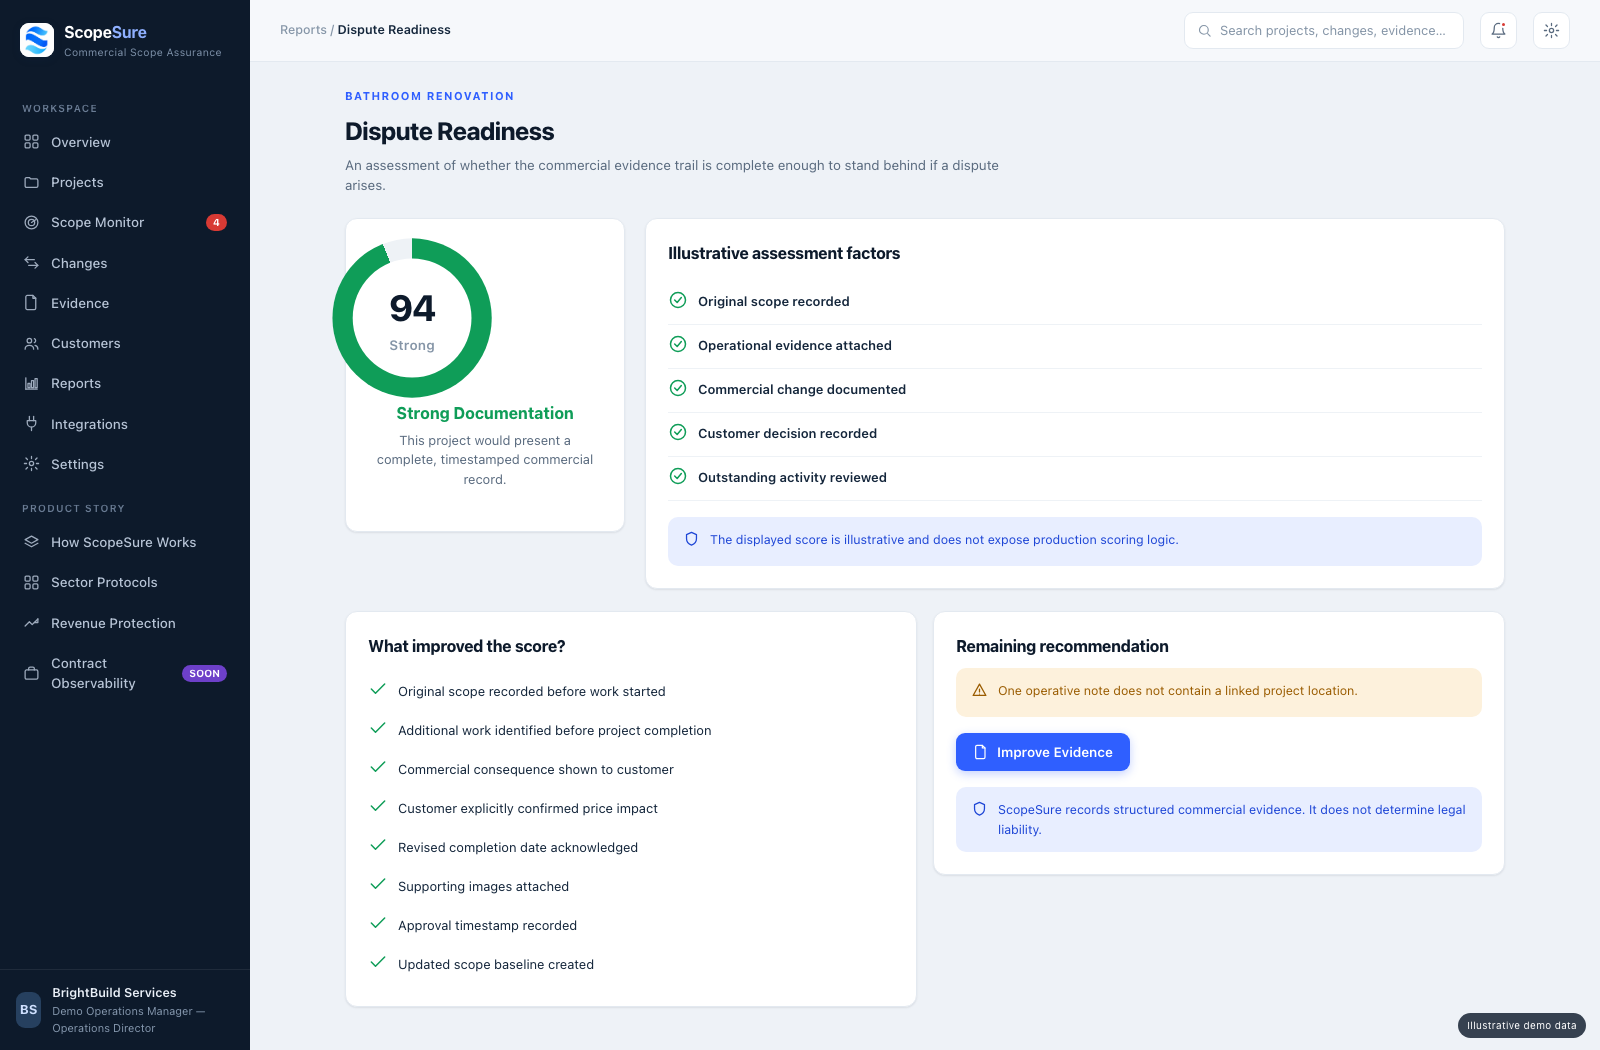Click the SOON badge

(x=204, y=673)
